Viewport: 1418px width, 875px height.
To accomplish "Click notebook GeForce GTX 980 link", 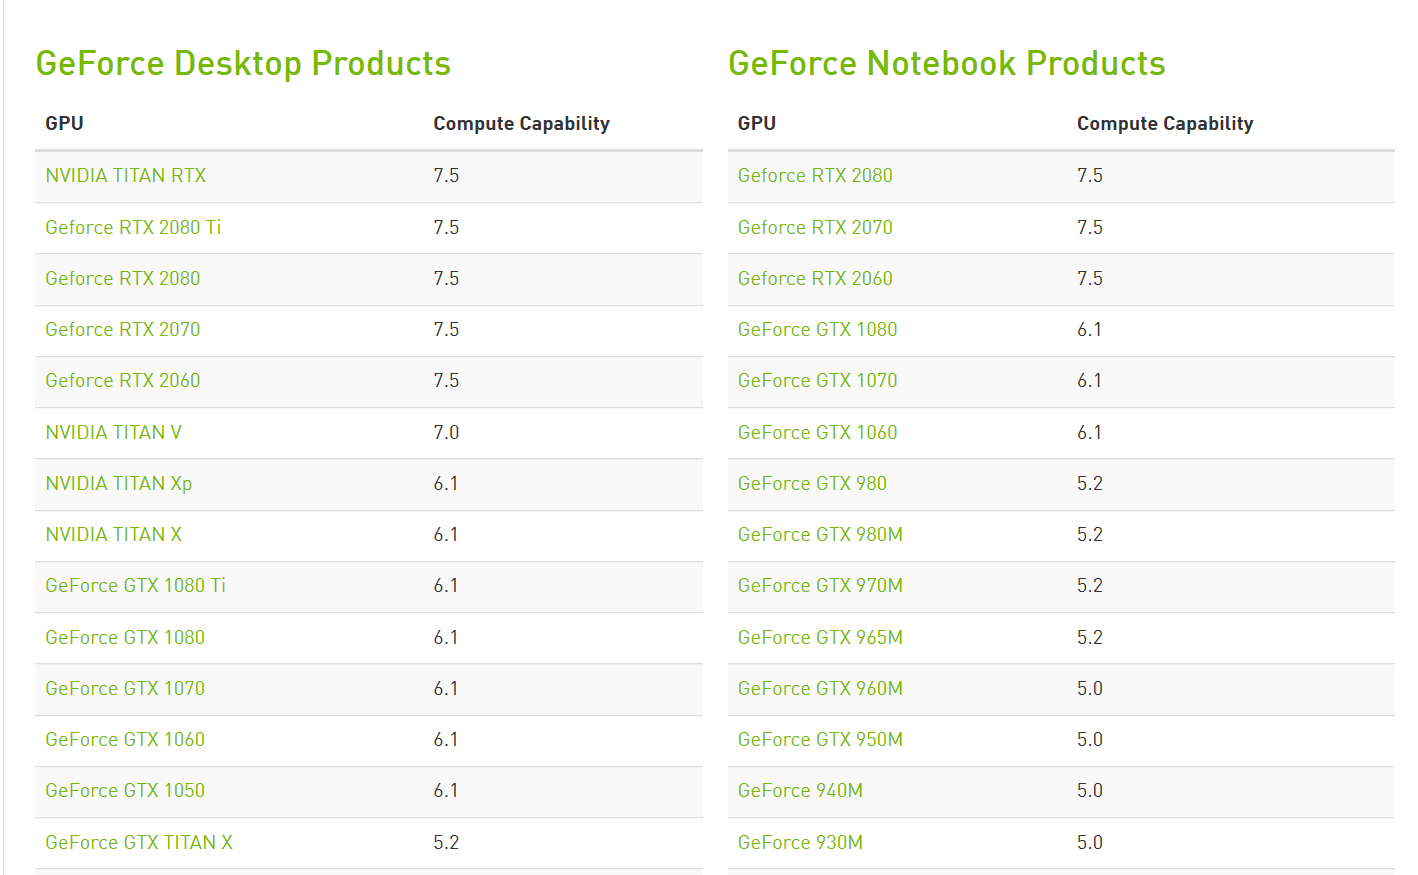I will tap(812, 484).
